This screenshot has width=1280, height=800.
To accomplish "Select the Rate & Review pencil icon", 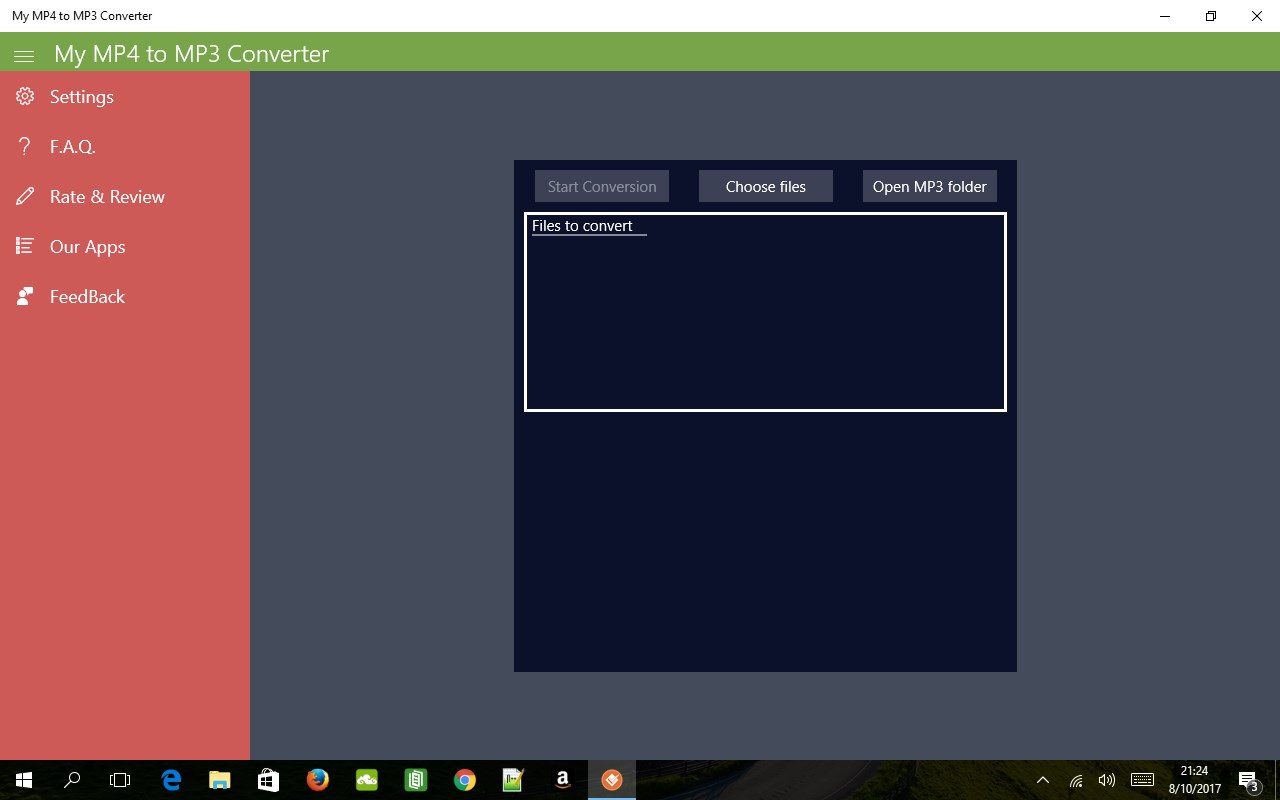I will 24,196.
